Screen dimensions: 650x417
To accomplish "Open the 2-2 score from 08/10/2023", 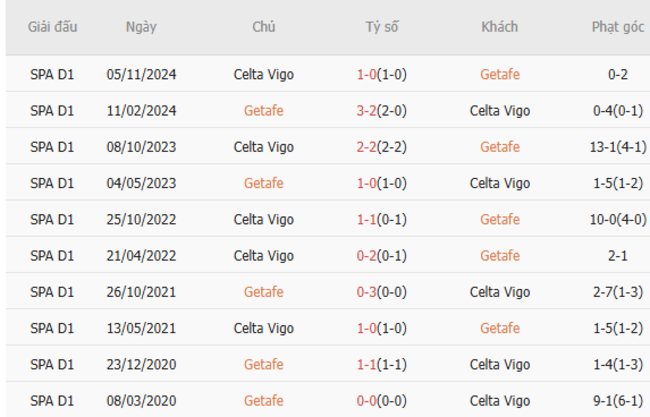I will click(368, 147).
